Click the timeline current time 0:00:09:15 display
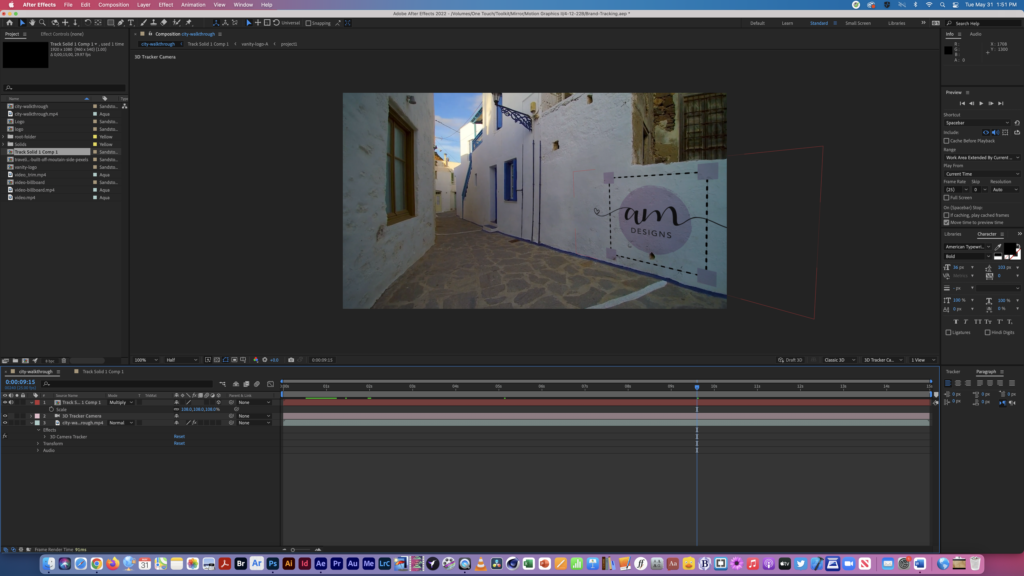The height and width of the screenshot is (576, 1024). pos(20,382)
